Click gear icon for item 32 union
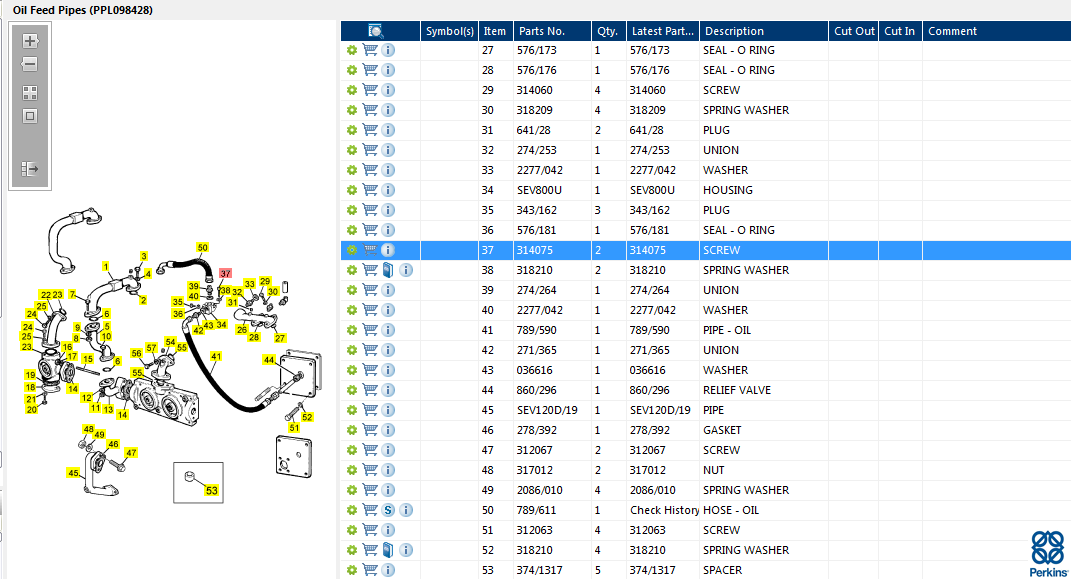This screenshot has height=579, width=1071. pyautogui.click(x=352, y=150)
